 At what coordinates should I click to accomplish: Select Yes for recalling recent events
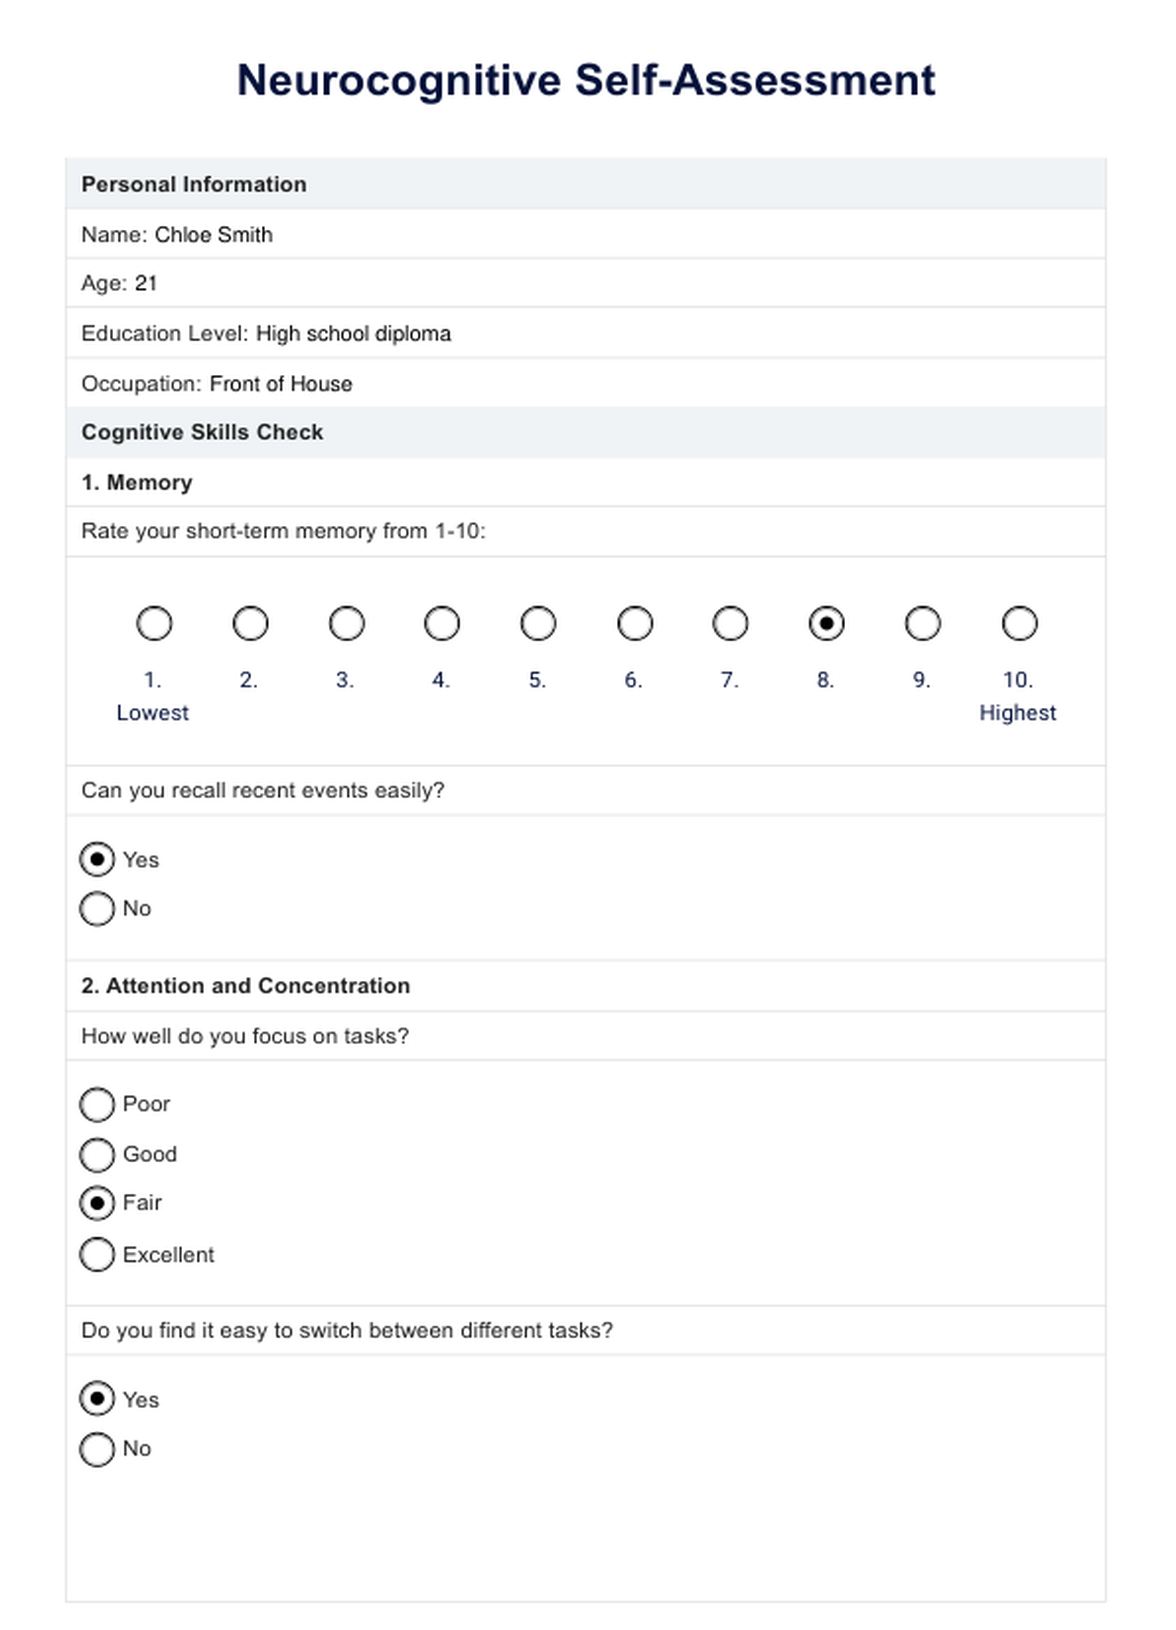point(97,860)
